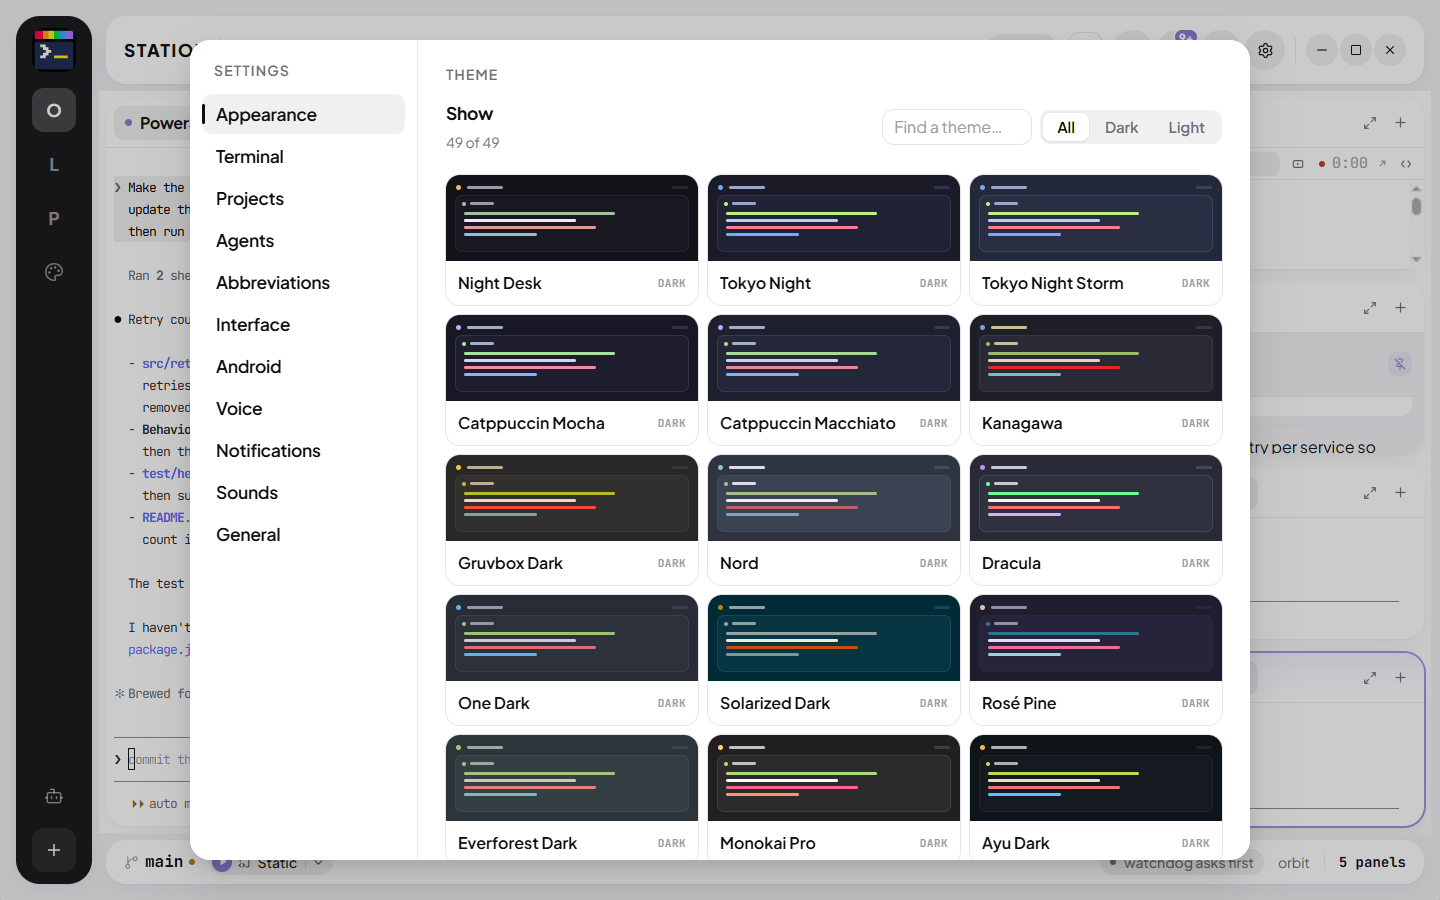This screenshot has height=900, width=1440.
Task: Open the dropdown chevron beside Static
Action: (319, 862)
